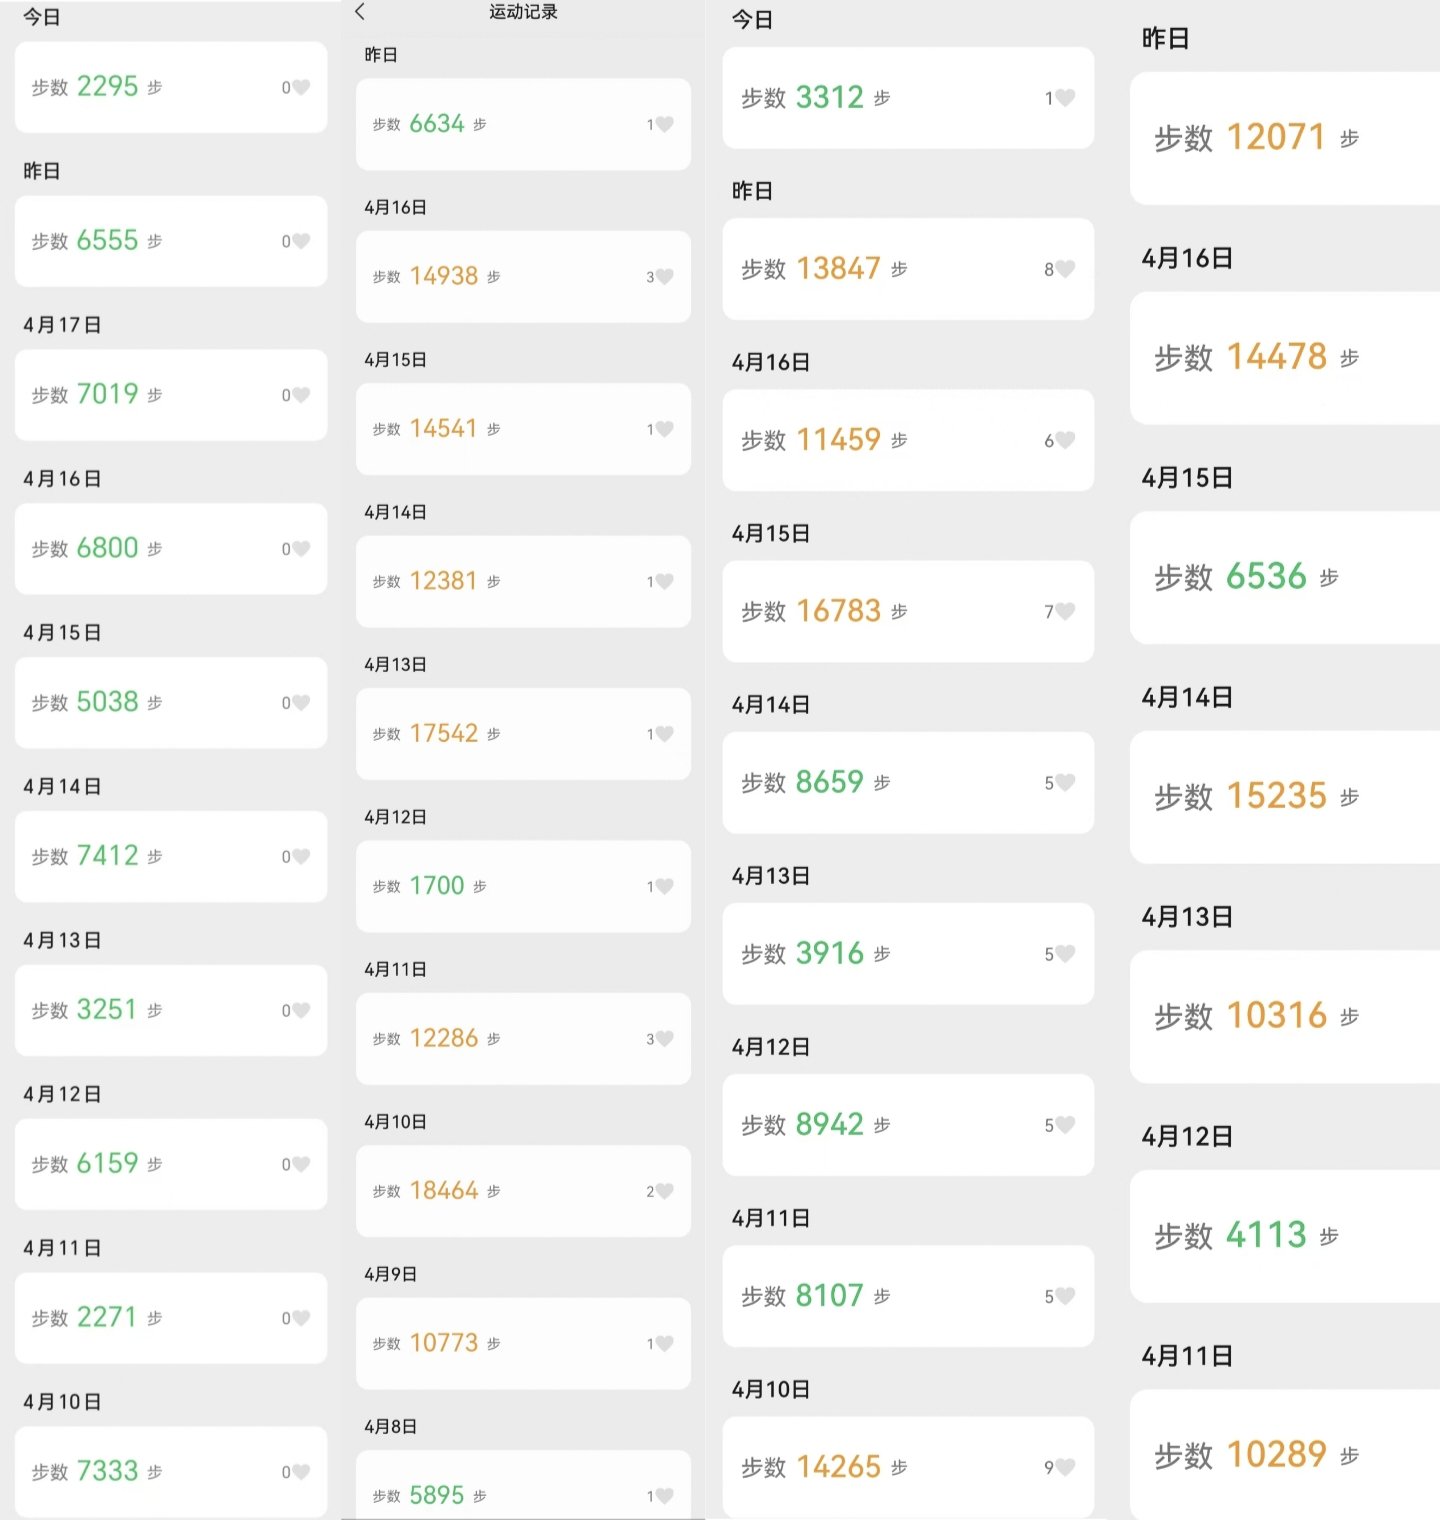Like the 18464 steps record heart
The image size is (1440, 1520).
[664, 1191]
